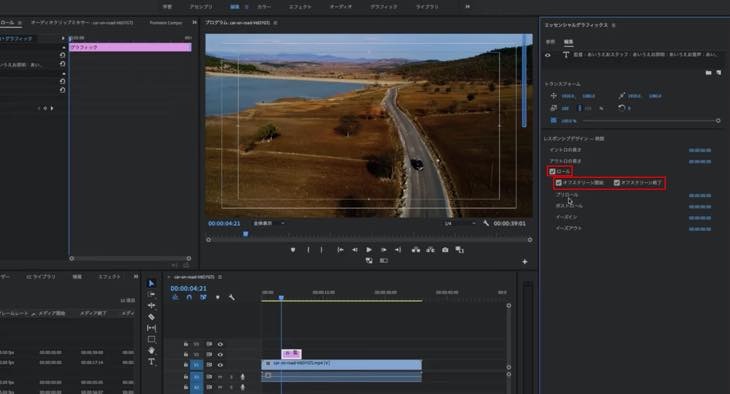Open program monitor zoom level dropdown
The height and width of the screenshot is (394, 730).
[268, 224]
